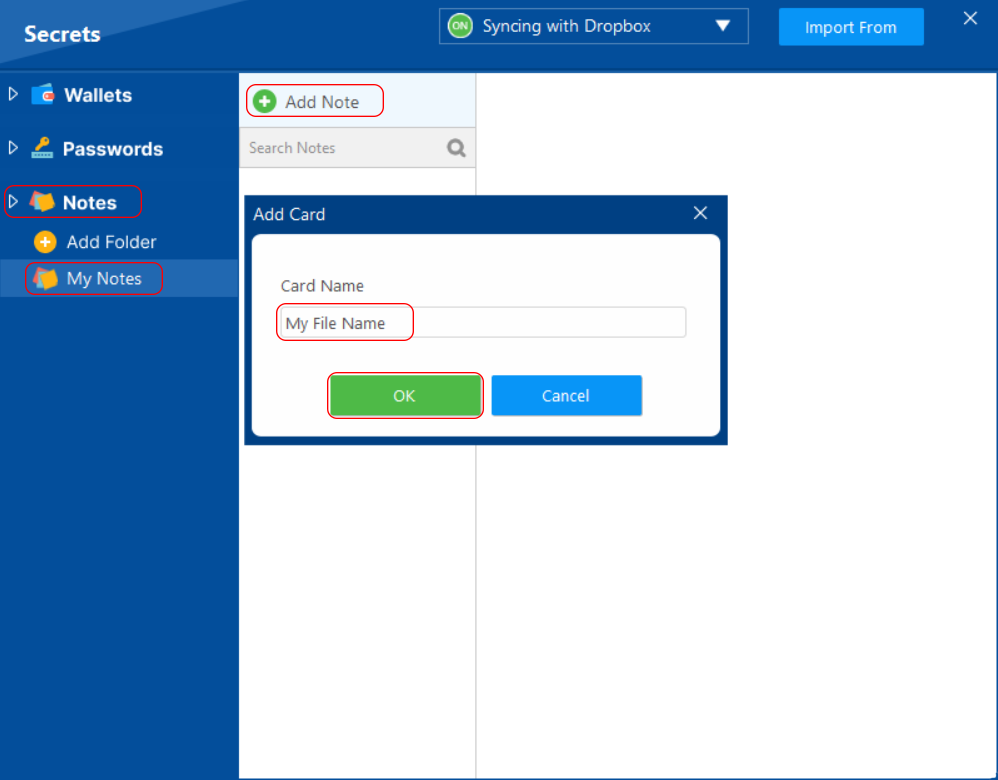Expand the Wallets tree section
Screen dimensions: 998x780
tap(13, 94)
